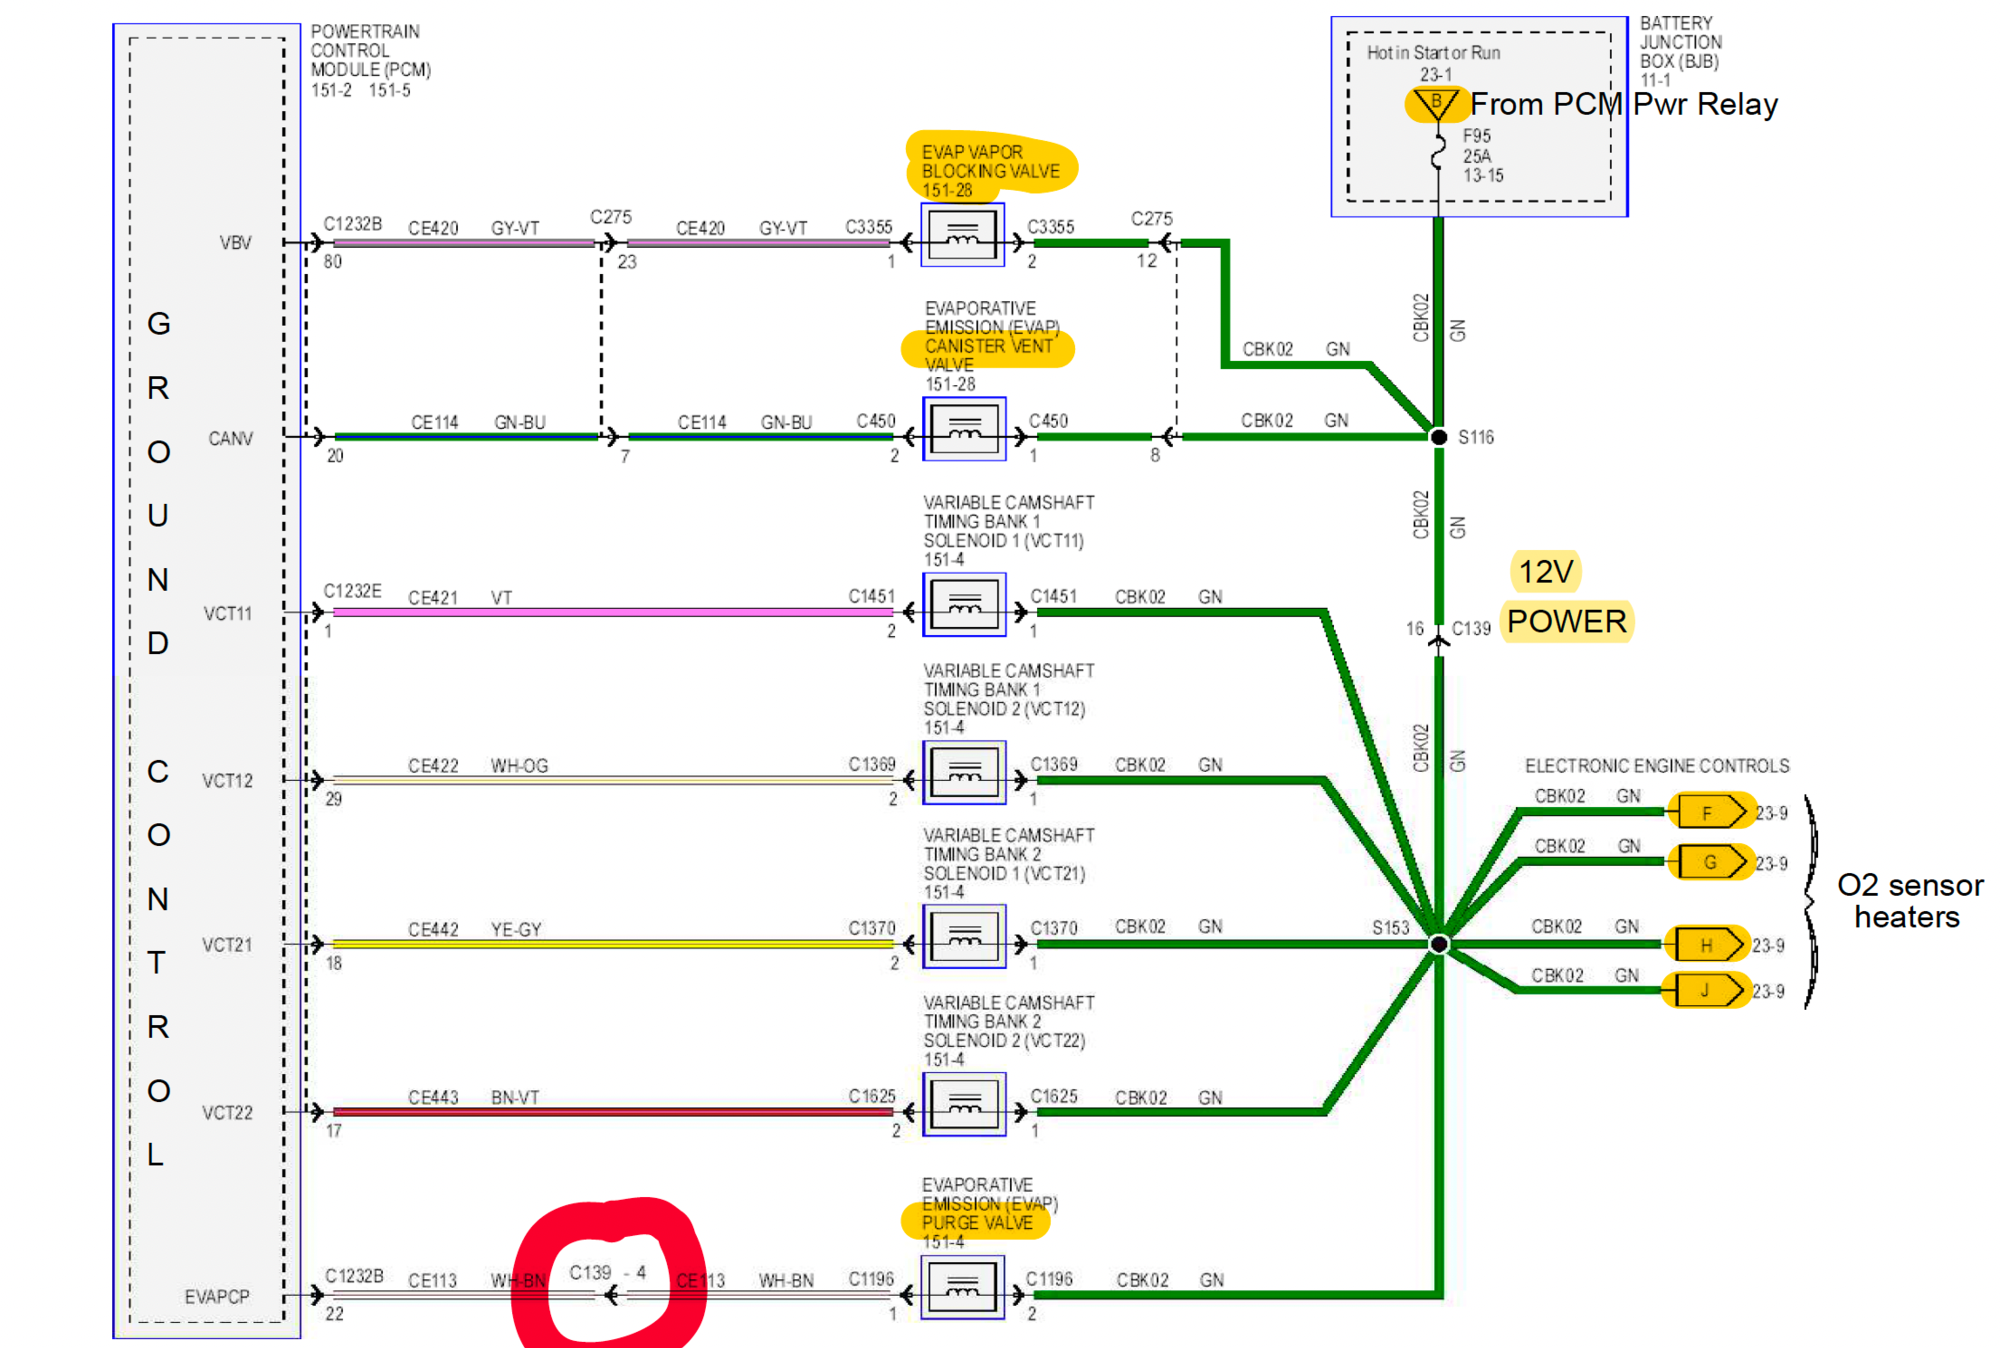Click the VCT11 solenoid coil symbol
The height and width of the screenshot is (1348, 2000).
pos(964,604)
